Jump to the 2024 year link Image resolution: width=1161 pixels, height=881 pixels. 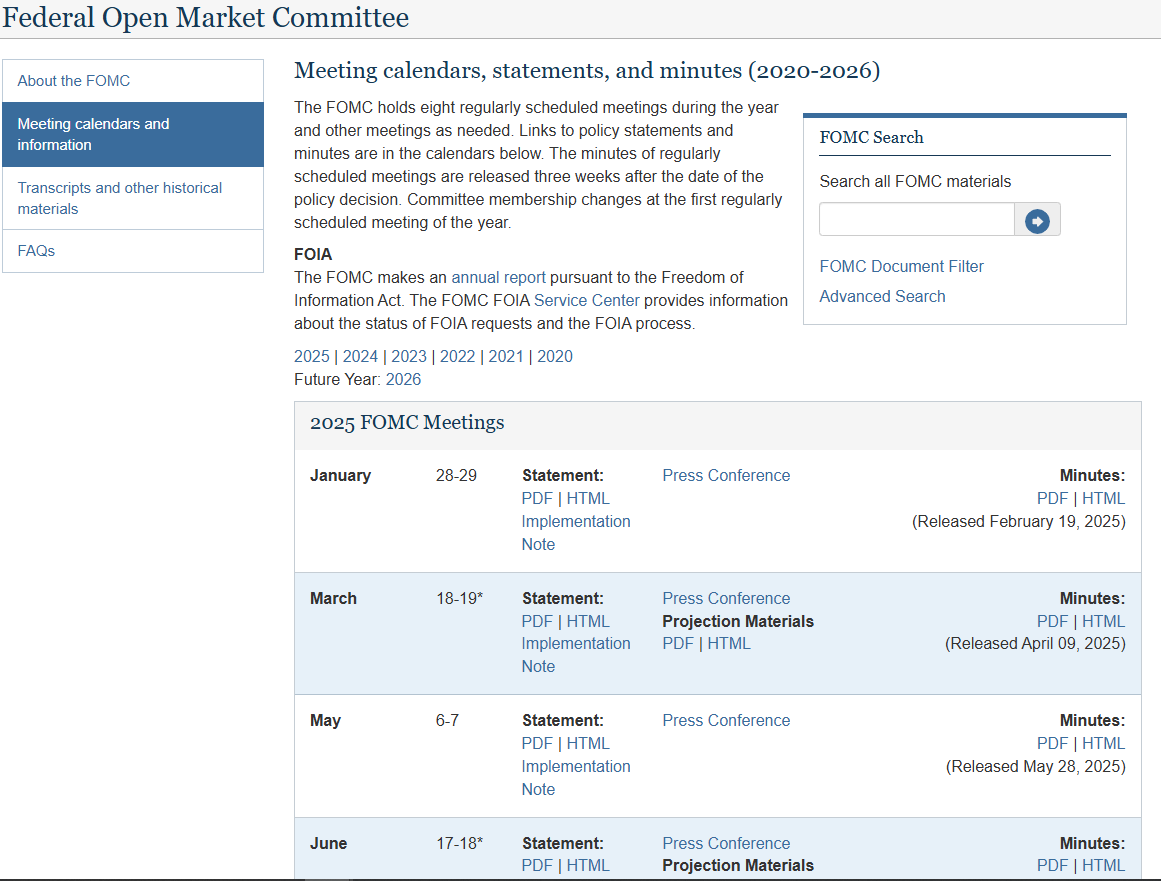tap(360, 357)
